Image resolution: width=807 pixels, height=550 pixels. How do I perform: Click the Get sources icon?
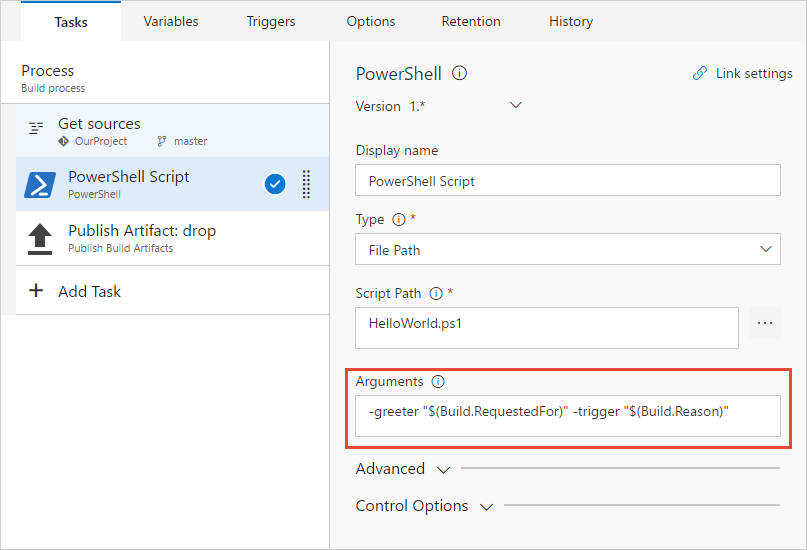coord(37,129)
